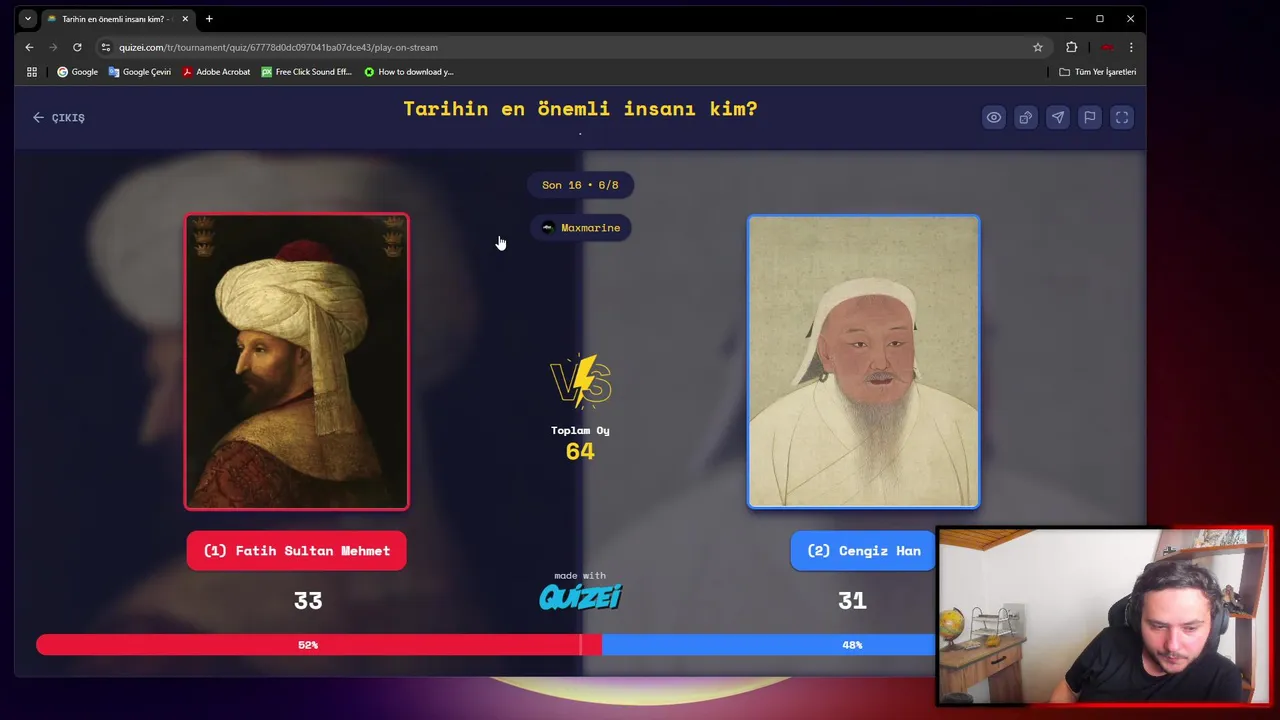Select the Fatih Sultan Mehmet portrait

click(x=296, y=362)
